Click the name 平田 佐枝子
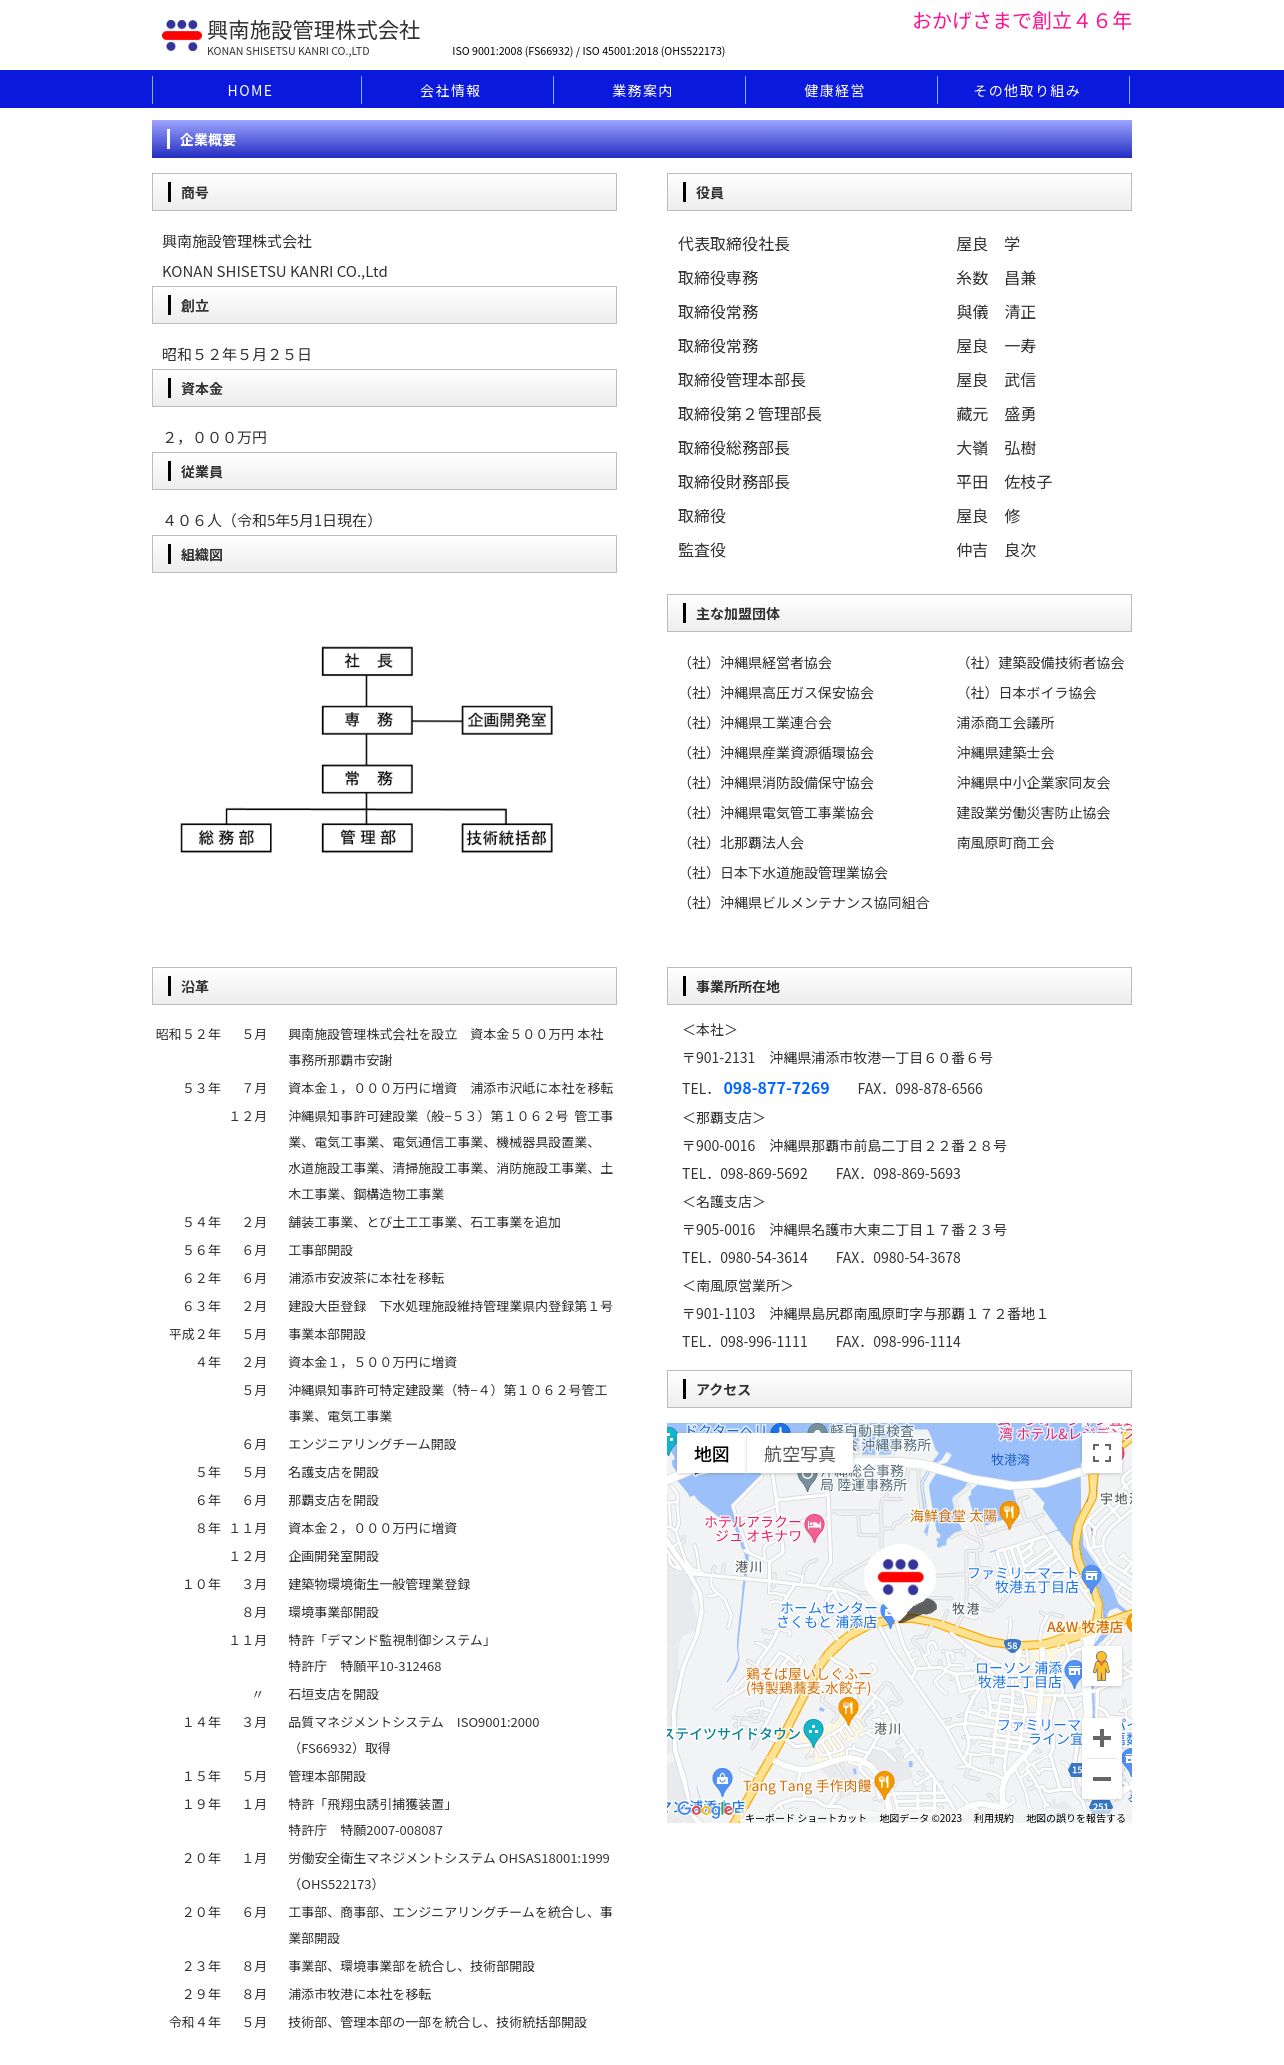 [x=1004, y=482]
